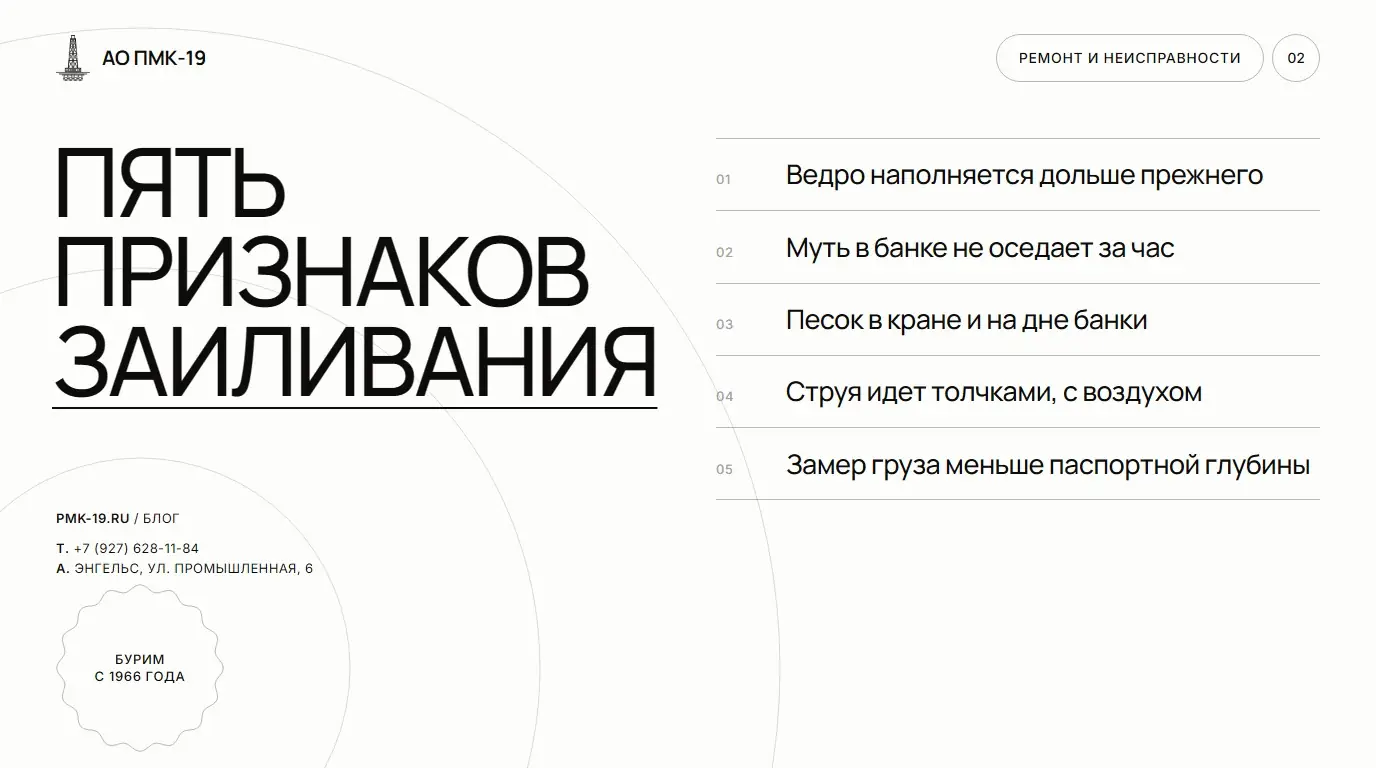Click list number 05

(724, 469)
